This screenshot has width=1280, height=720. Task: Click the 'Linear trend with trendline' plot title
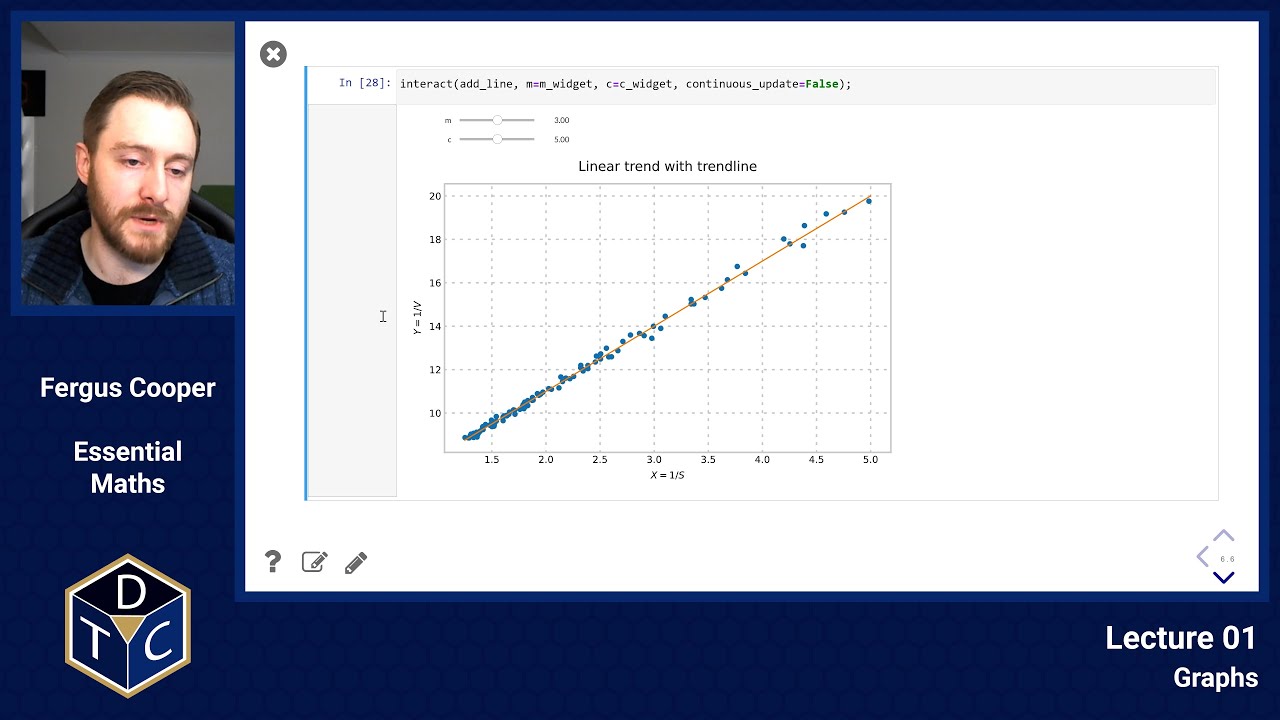point(667,166)
